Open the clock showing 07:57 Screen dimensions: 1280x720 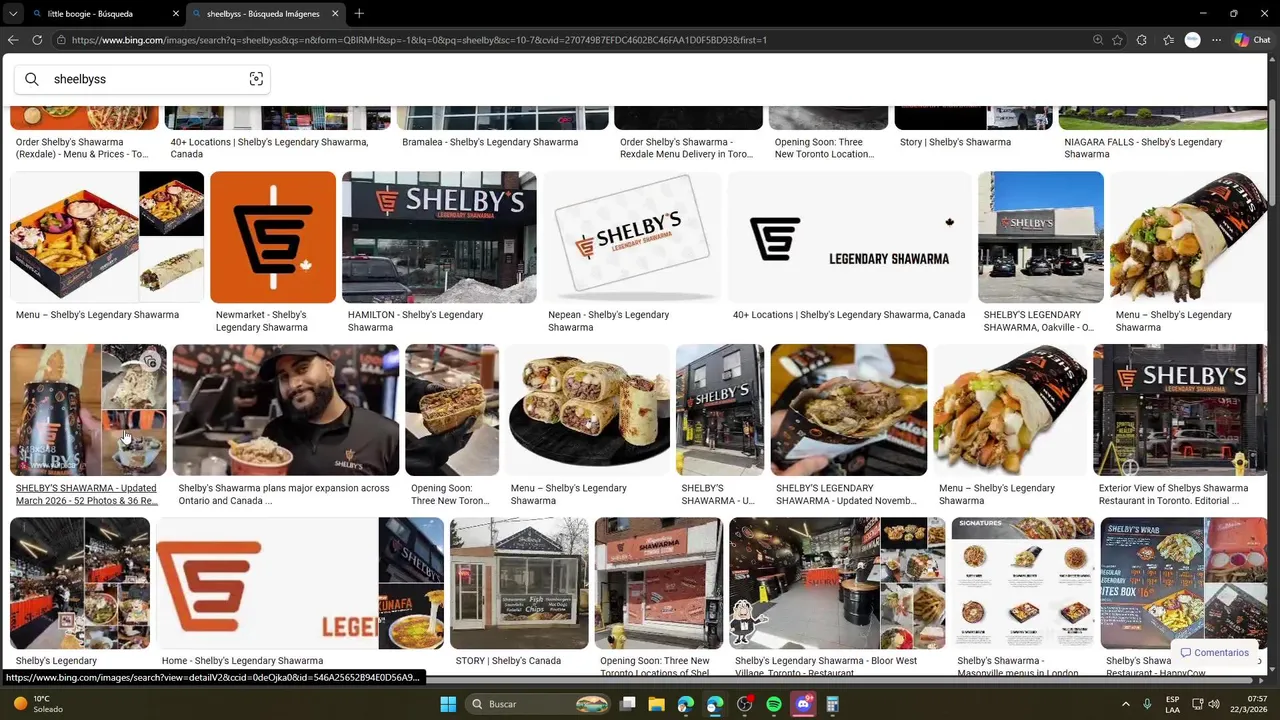[x=1248, y=704]
